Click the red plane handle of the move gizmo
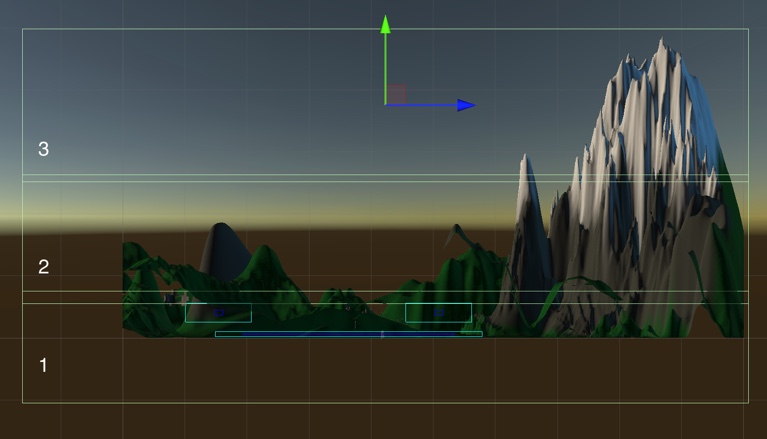Image resolution: width=767 pixels, height=439 pixels. pos(397,93)
